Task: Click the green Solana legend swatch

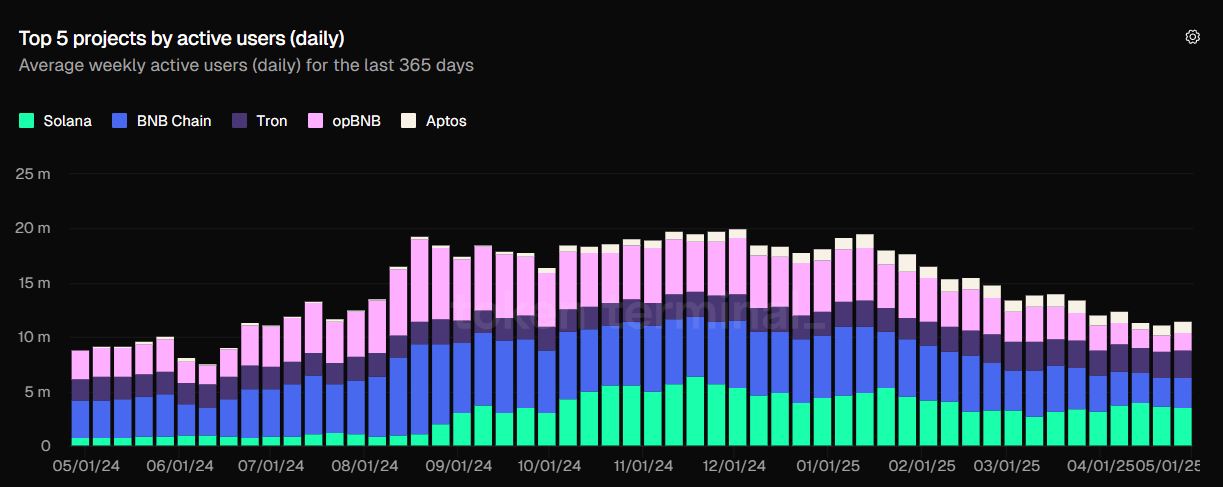Action: (27, 121)
